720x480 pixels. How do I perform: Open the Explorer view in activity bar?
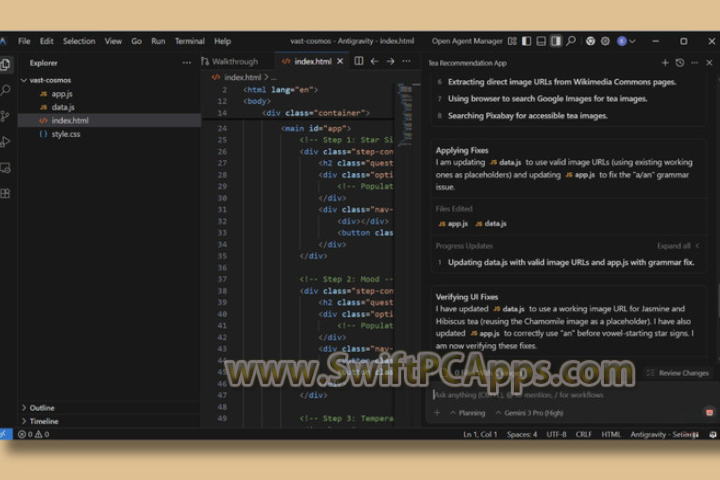click(x=6, y=64)
